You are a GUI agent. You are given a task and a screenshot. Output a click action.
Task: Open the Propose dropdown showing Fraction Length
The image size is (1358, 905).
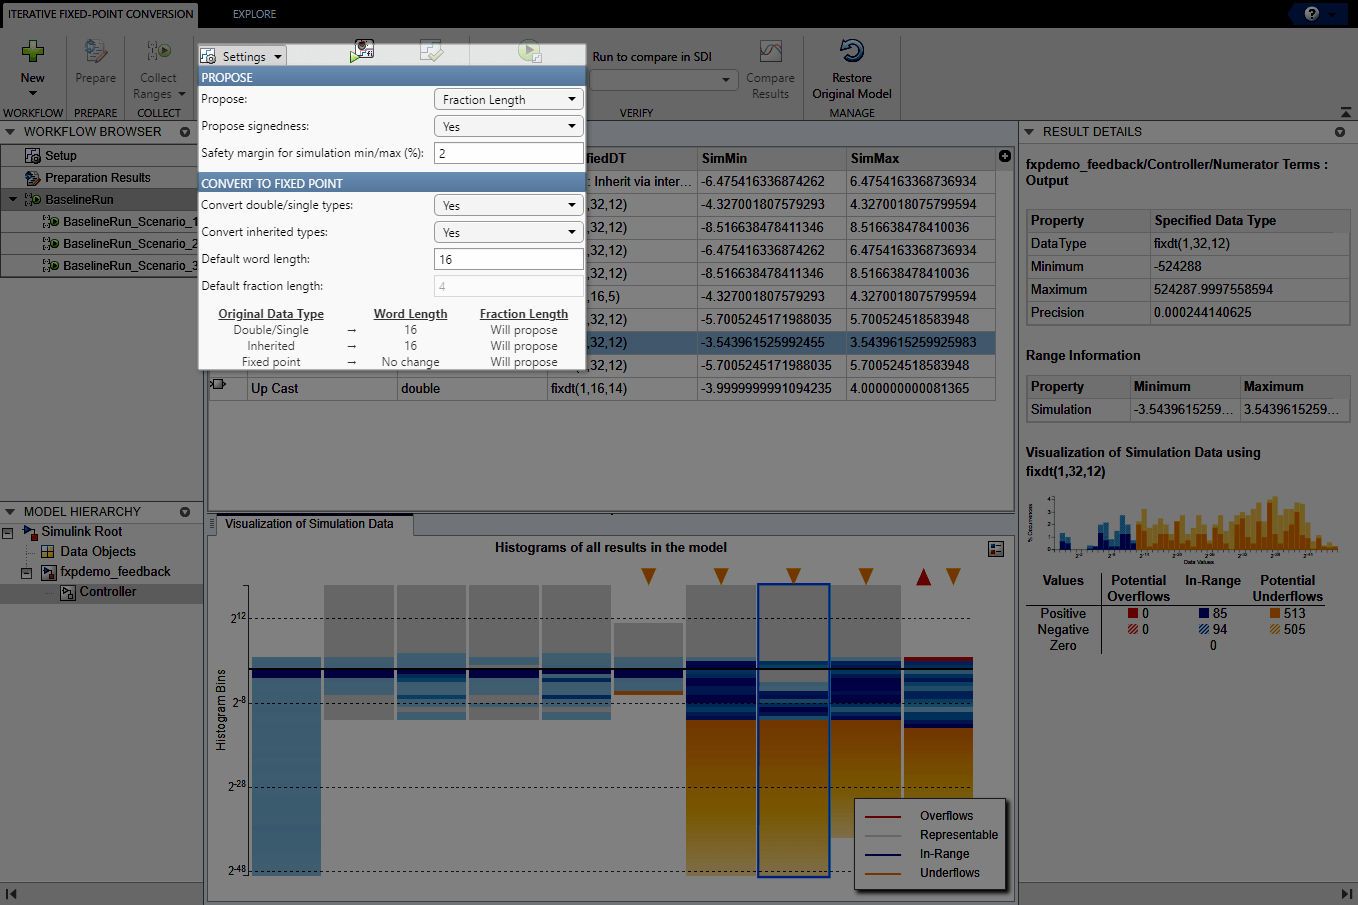(x=508, y=99)
